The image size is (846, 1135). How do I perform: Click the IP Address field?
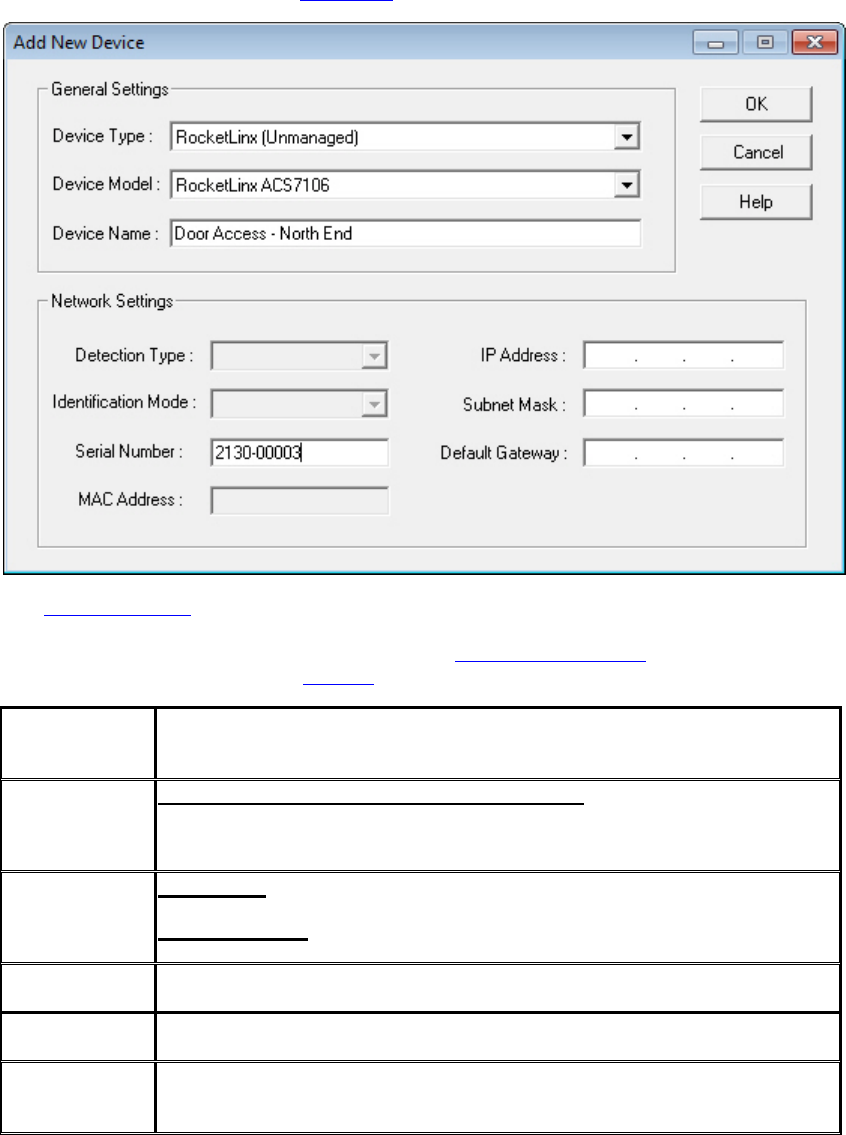(683, 355)
